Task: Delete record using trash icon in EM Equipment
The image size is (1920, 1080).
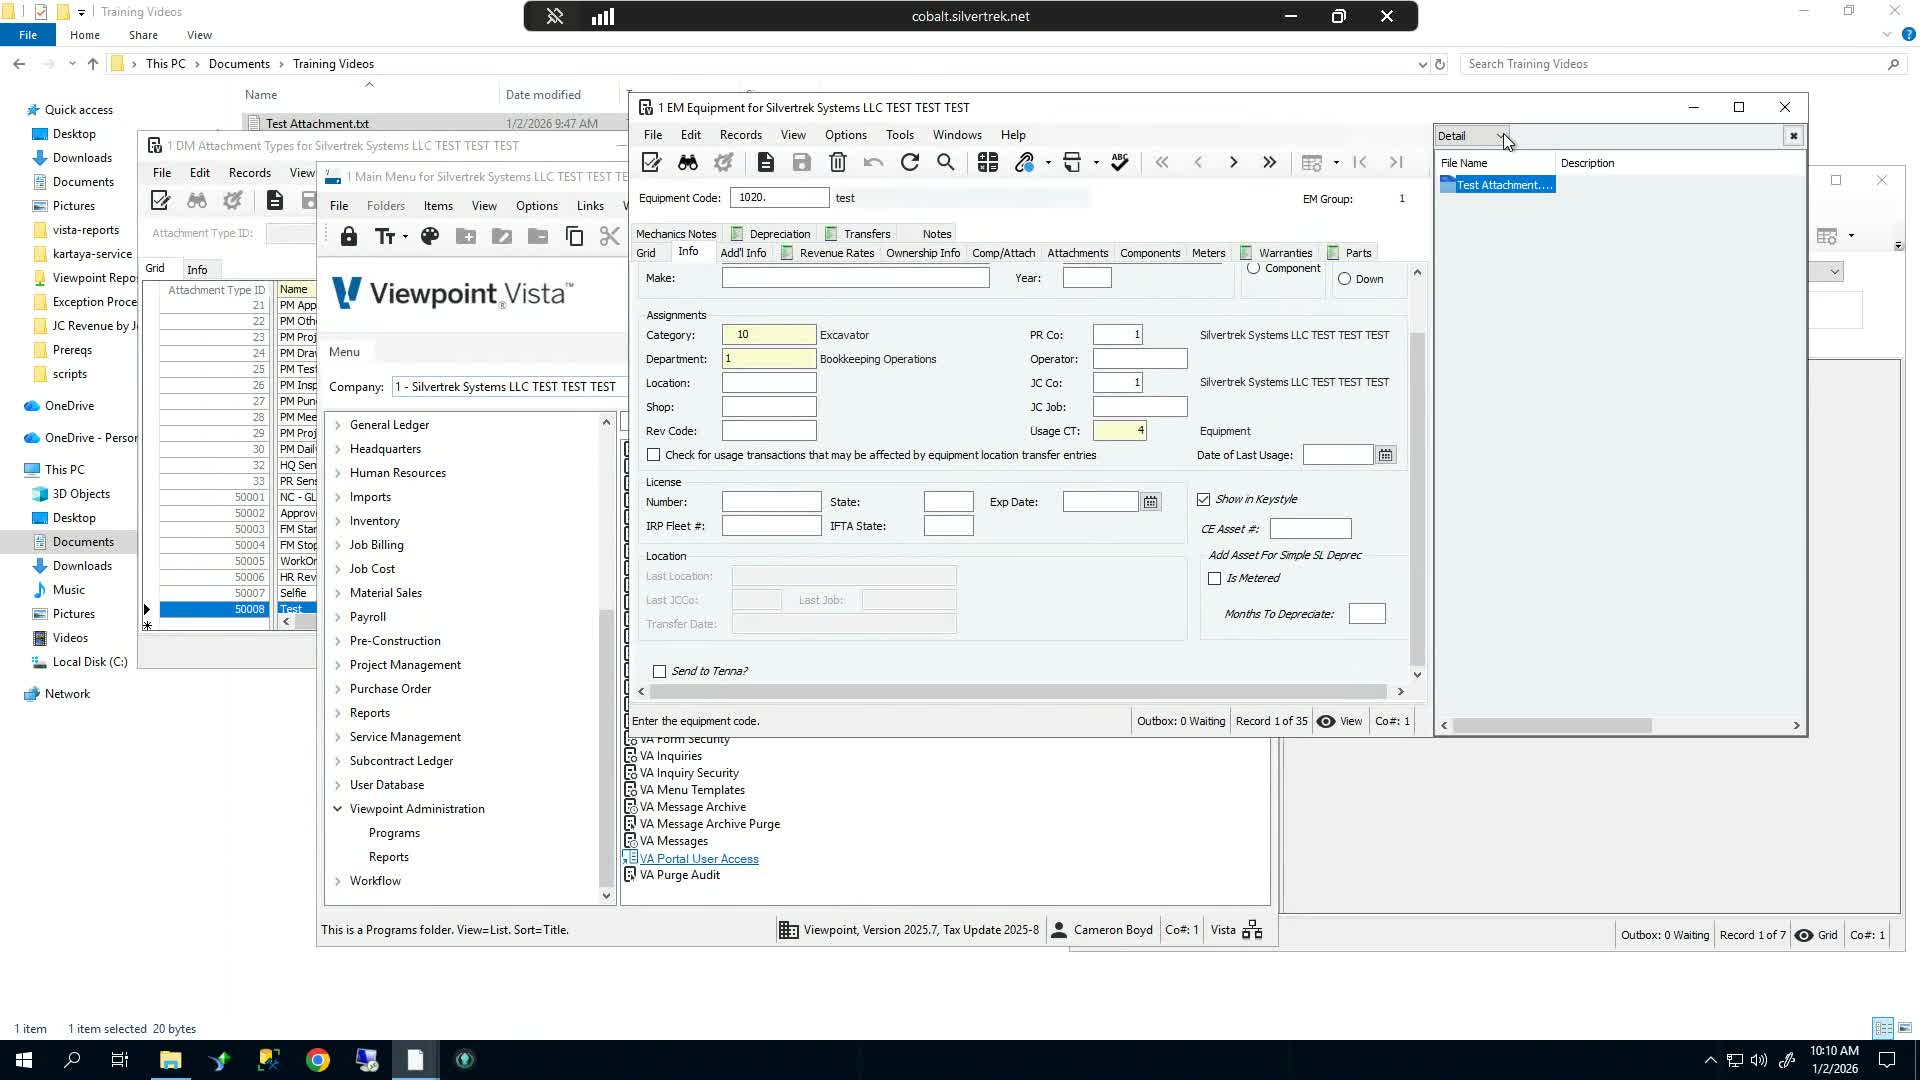Action: (838, 163)
